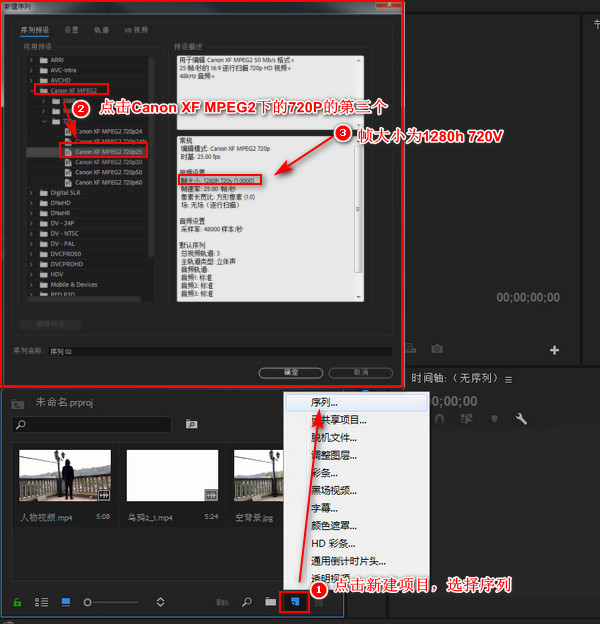The image size is (601, 624).
Task: Expand the DNxHR preset folder
Action: (x=31, y=213)
